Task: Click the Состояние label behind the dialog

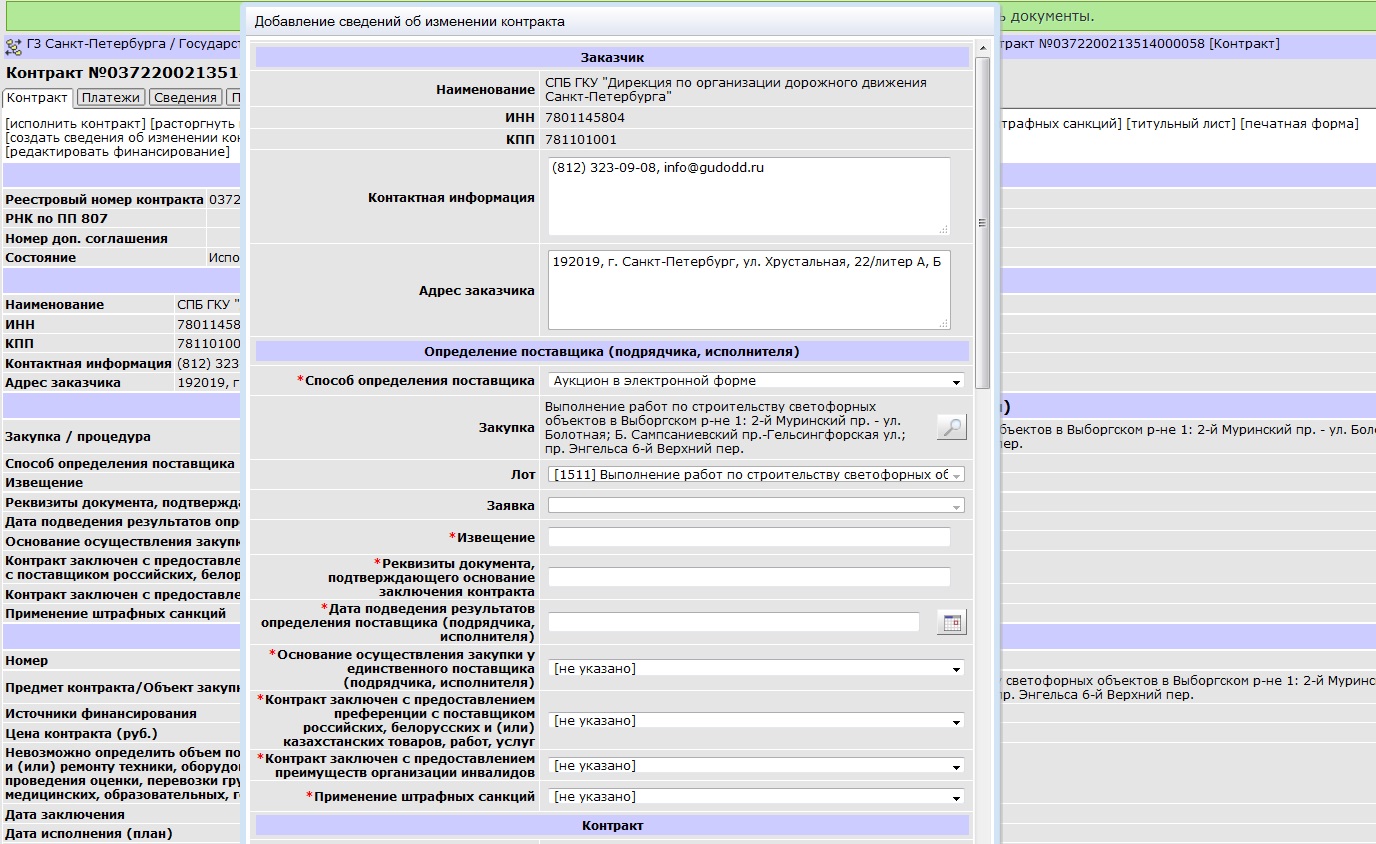Action: (x=40, y=258)
